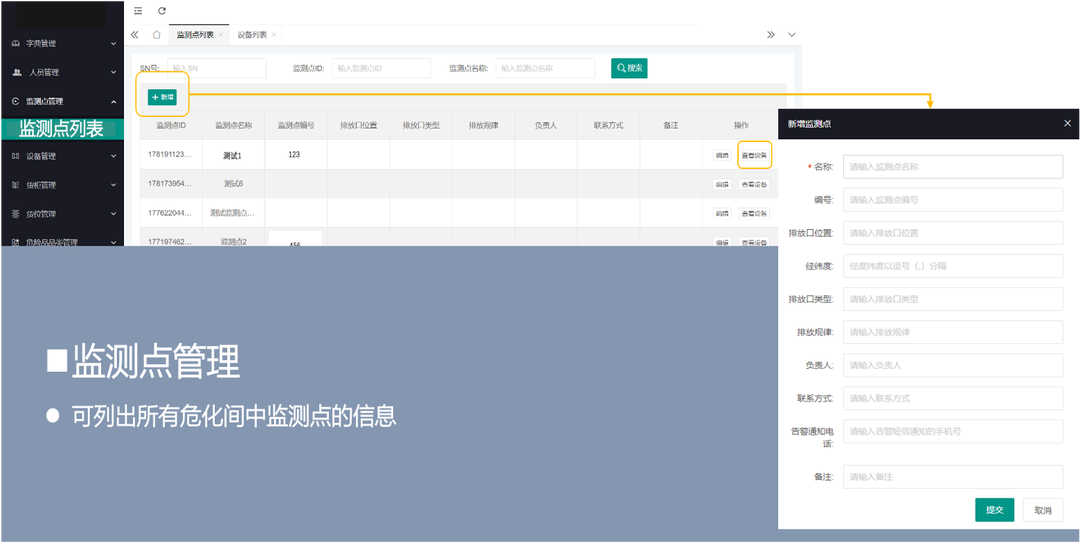Click 编辑 in the 测试1 row
Screen dimensions: 1080x542
coord(722,156)
